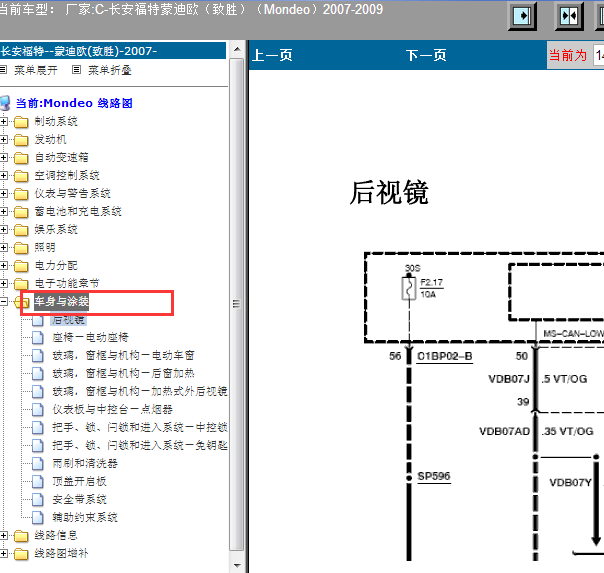Expand the 线路信息 tree node

point(3,535)
